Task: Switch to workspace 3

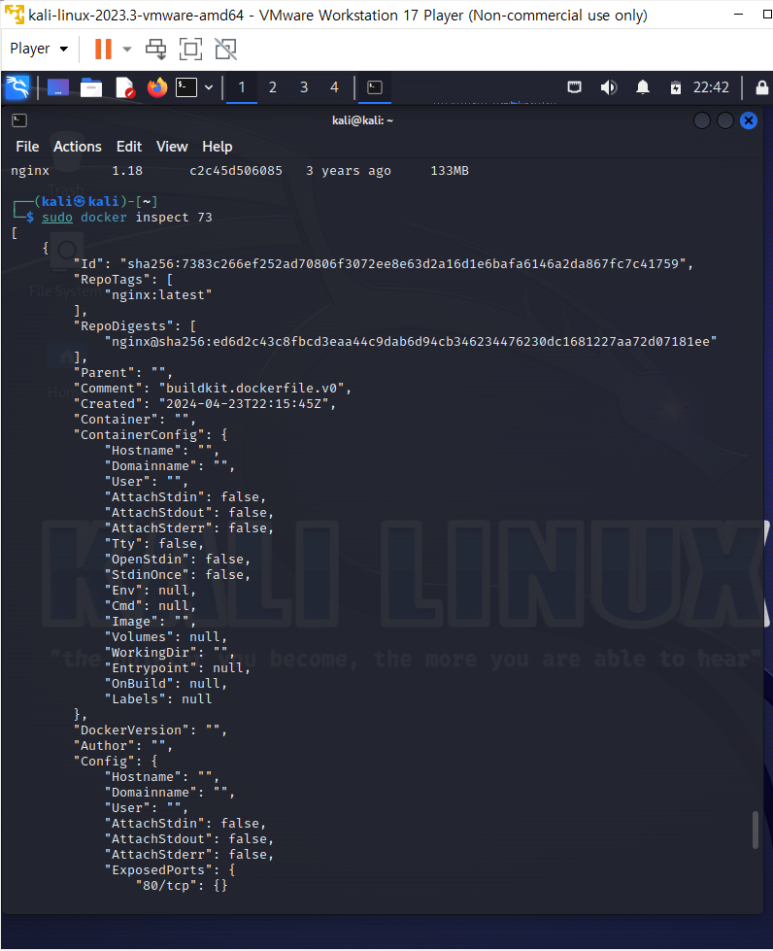Action: [304, 87]
